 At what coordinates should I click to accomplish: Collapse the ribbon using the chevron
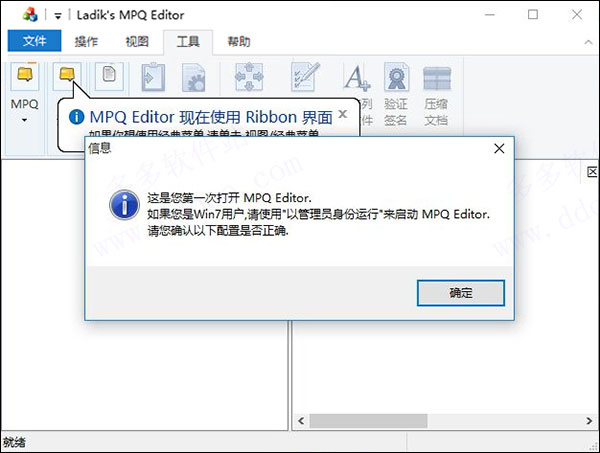pos(588,42)
